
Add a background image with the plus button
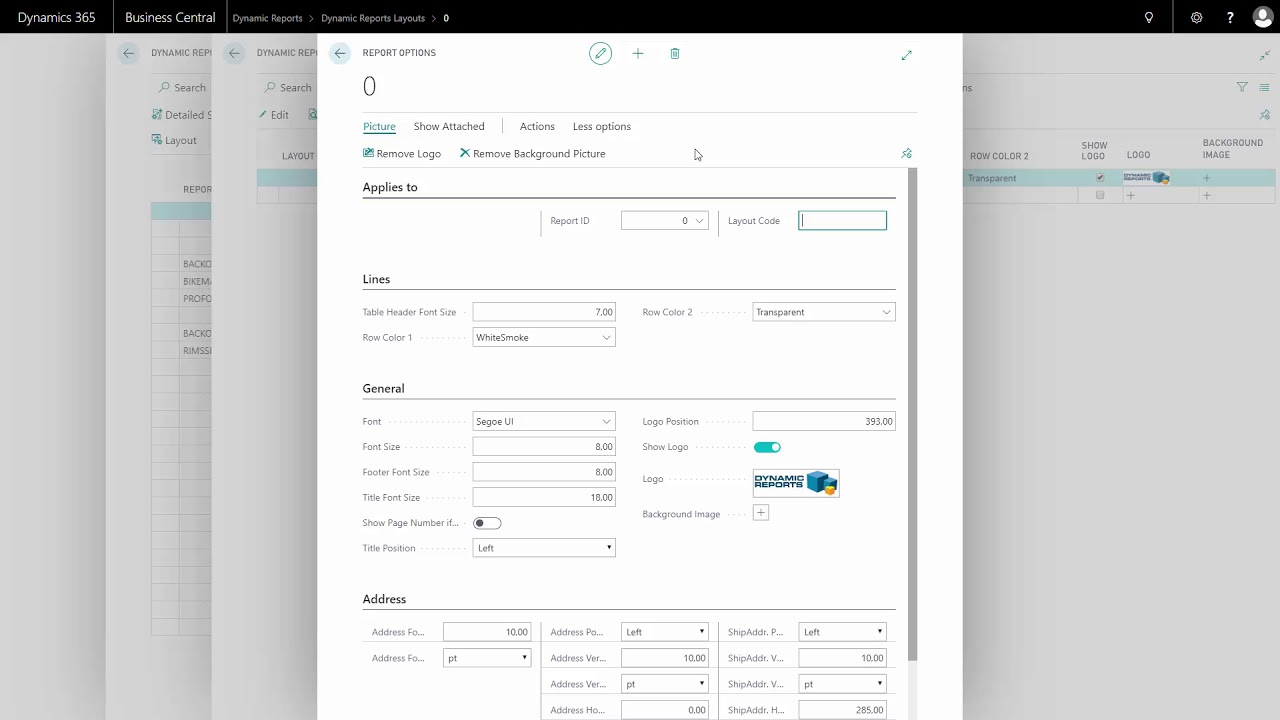(761, 513)
